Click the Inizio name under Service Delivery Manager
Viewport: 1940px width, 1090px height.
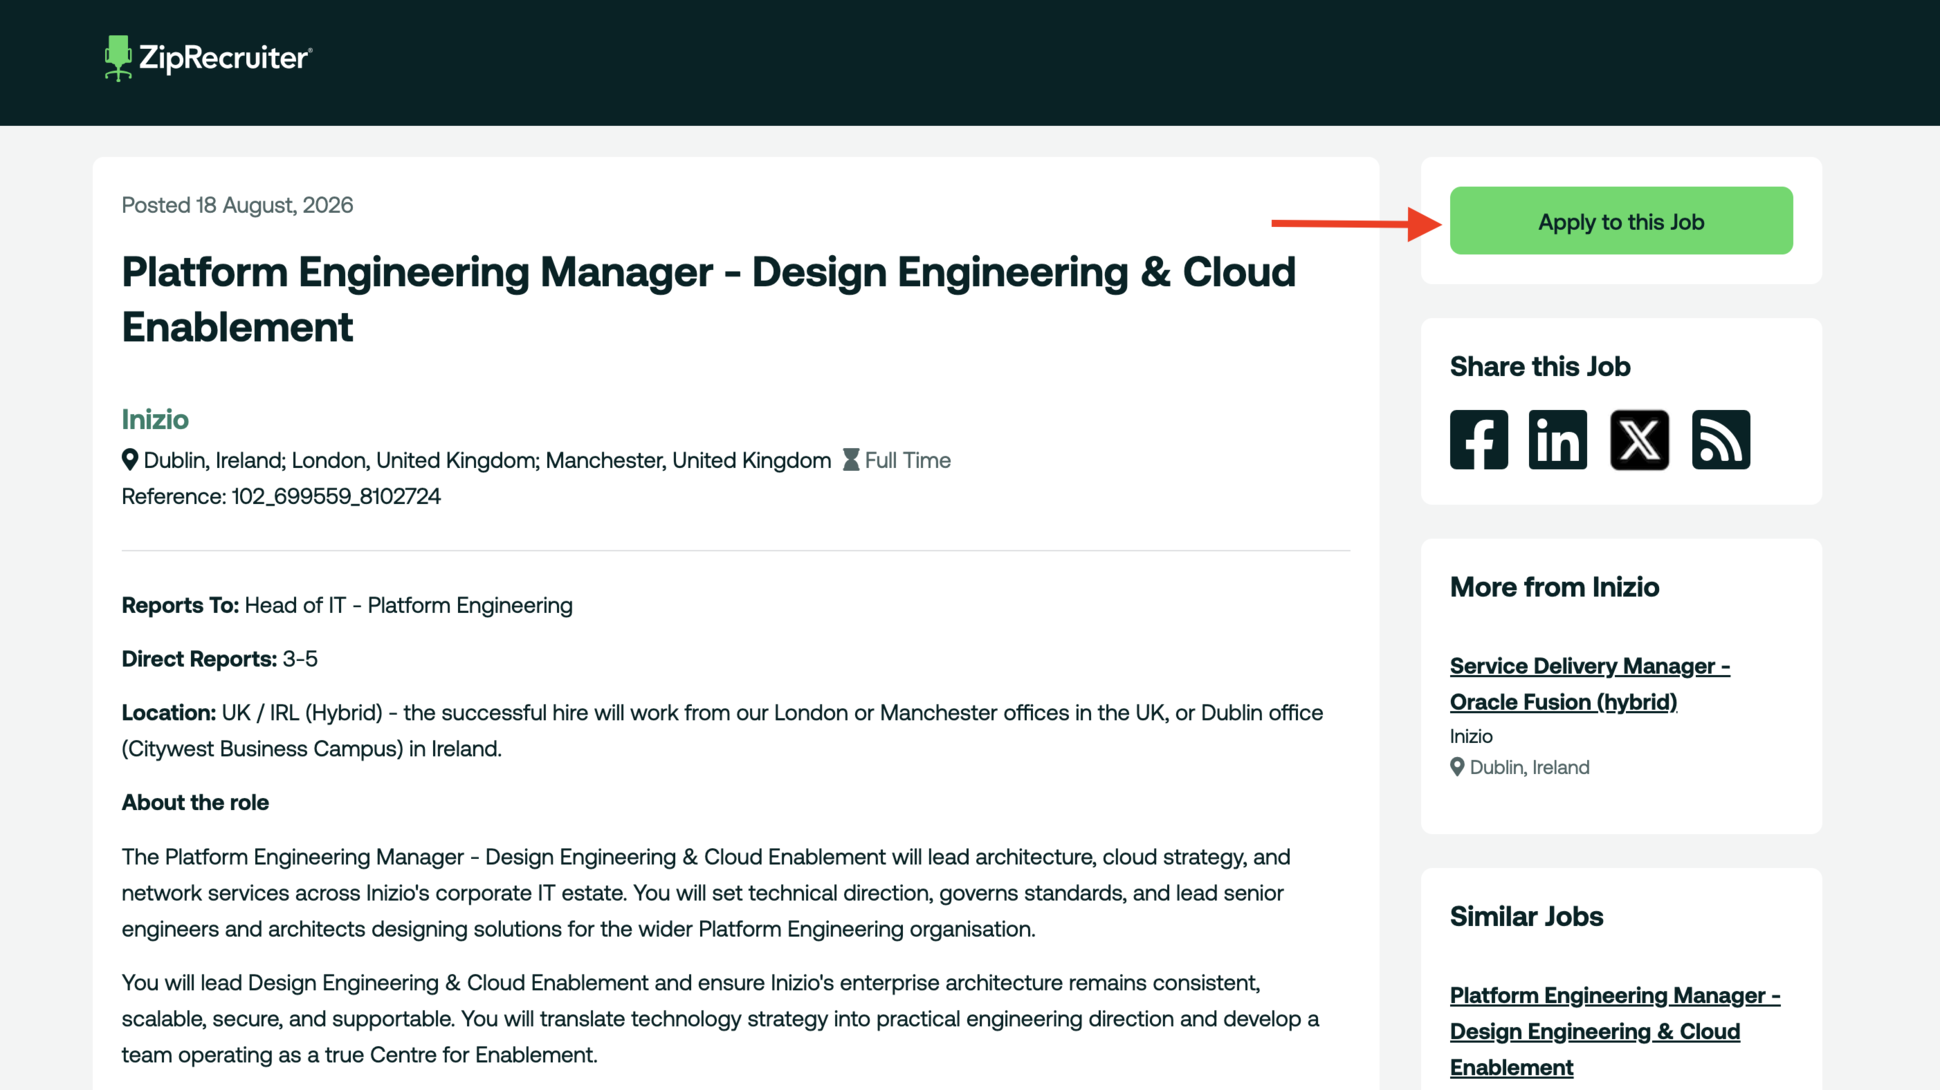pyautogui.click(x=1471, y=736)
